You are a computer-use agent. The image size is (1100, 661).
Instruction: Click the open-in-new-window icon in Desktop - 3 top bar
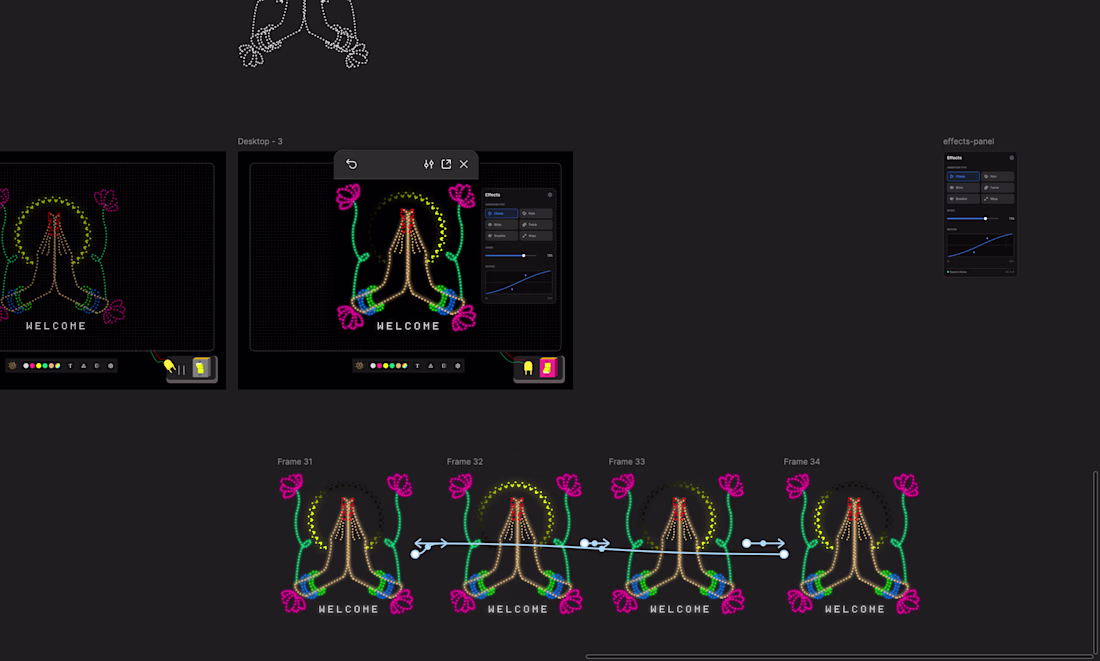[446, 164]
